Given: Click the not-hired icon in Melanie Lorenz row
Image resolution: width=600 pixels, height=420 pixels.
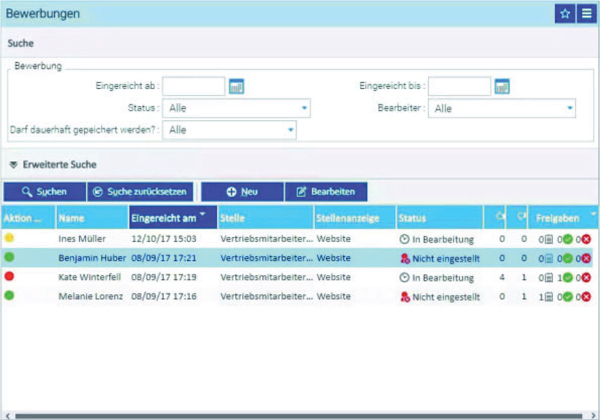Looking at the screenshot, I should click(x=405, y=297).
